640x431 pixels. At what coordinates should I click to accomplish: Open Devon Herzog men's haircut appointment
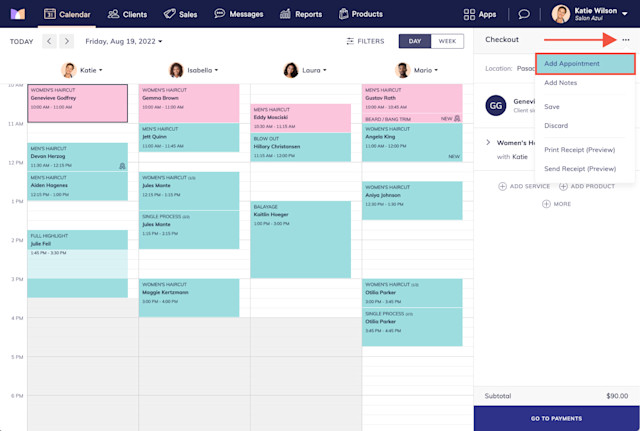(78, 157)
